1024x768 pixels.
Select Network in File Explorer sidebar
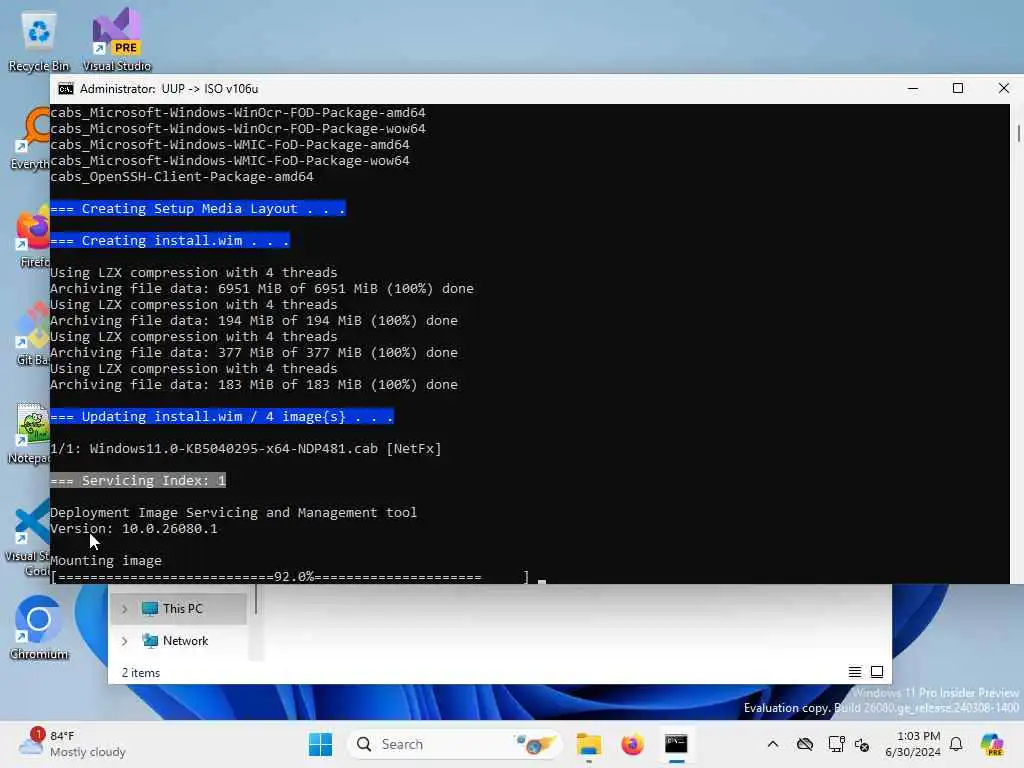pyautogui.click(x=179, y=641)
